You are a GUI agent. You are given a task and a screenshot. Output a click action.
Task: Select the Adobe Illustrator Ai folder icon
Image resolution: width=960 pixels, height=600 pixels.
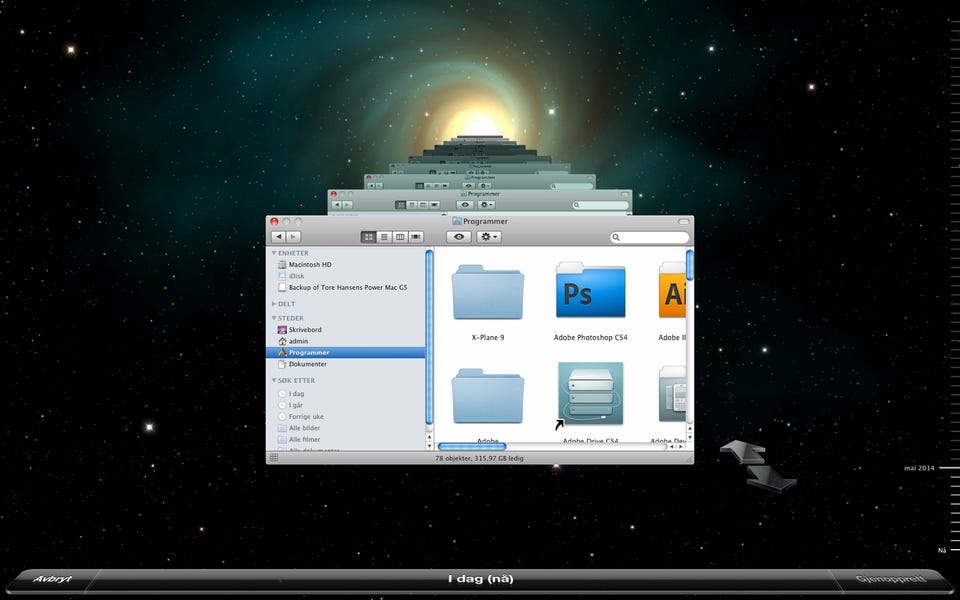tap(672, 290)
